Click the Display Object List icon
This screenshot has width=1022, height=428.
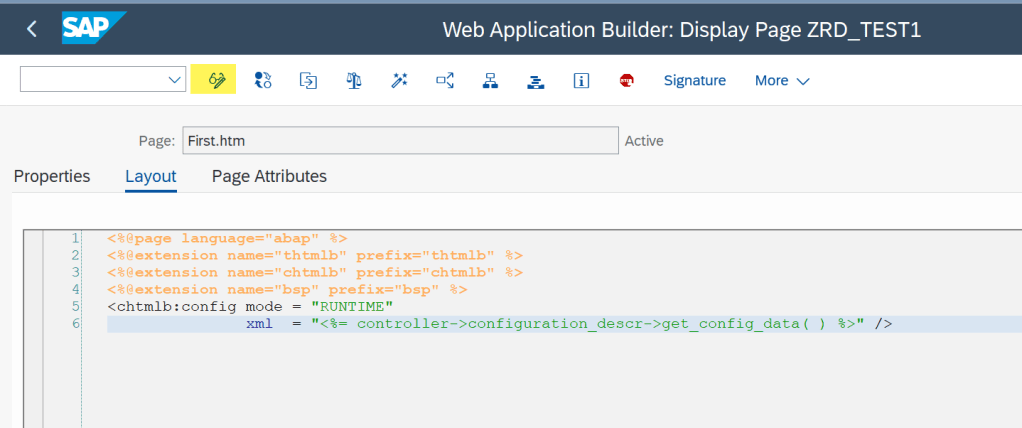[535, 80]
